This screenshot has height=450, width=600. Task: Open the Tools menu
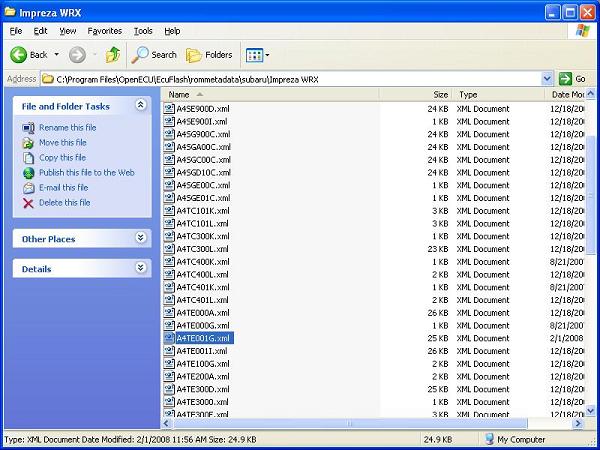tap(143, 31)
